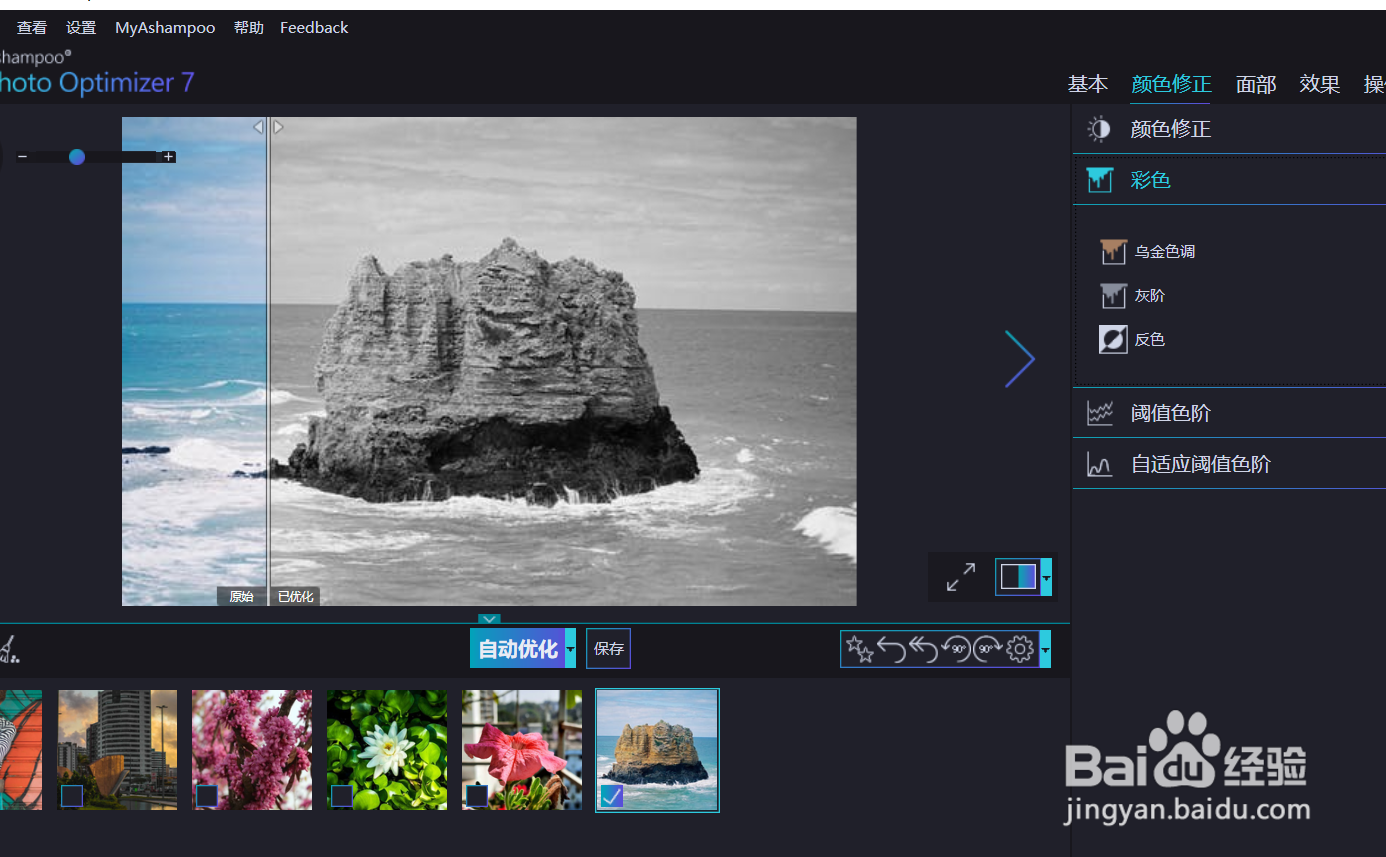The width and height of the screenshot is (1386, 857).
Task: Switch to the 效果 tab
Action: click(1320, 84)
